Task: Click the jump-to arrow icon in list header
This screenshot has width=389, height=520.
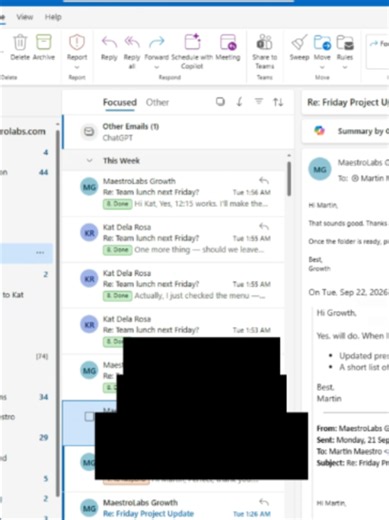Action: pos(239,101)
